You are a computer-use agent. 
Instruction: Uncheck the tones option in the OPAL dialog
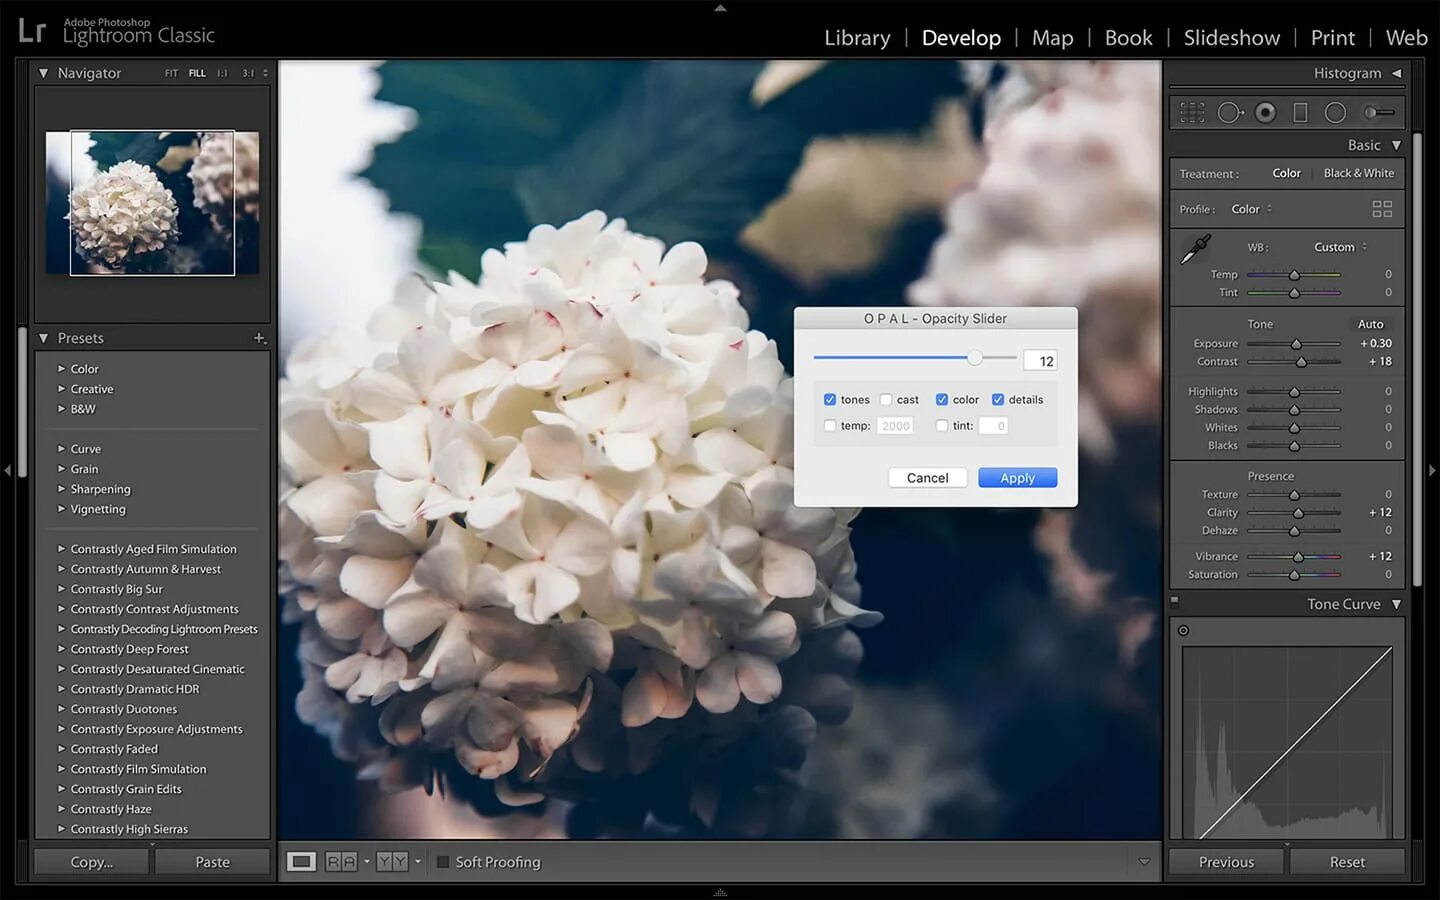[830, 399]
